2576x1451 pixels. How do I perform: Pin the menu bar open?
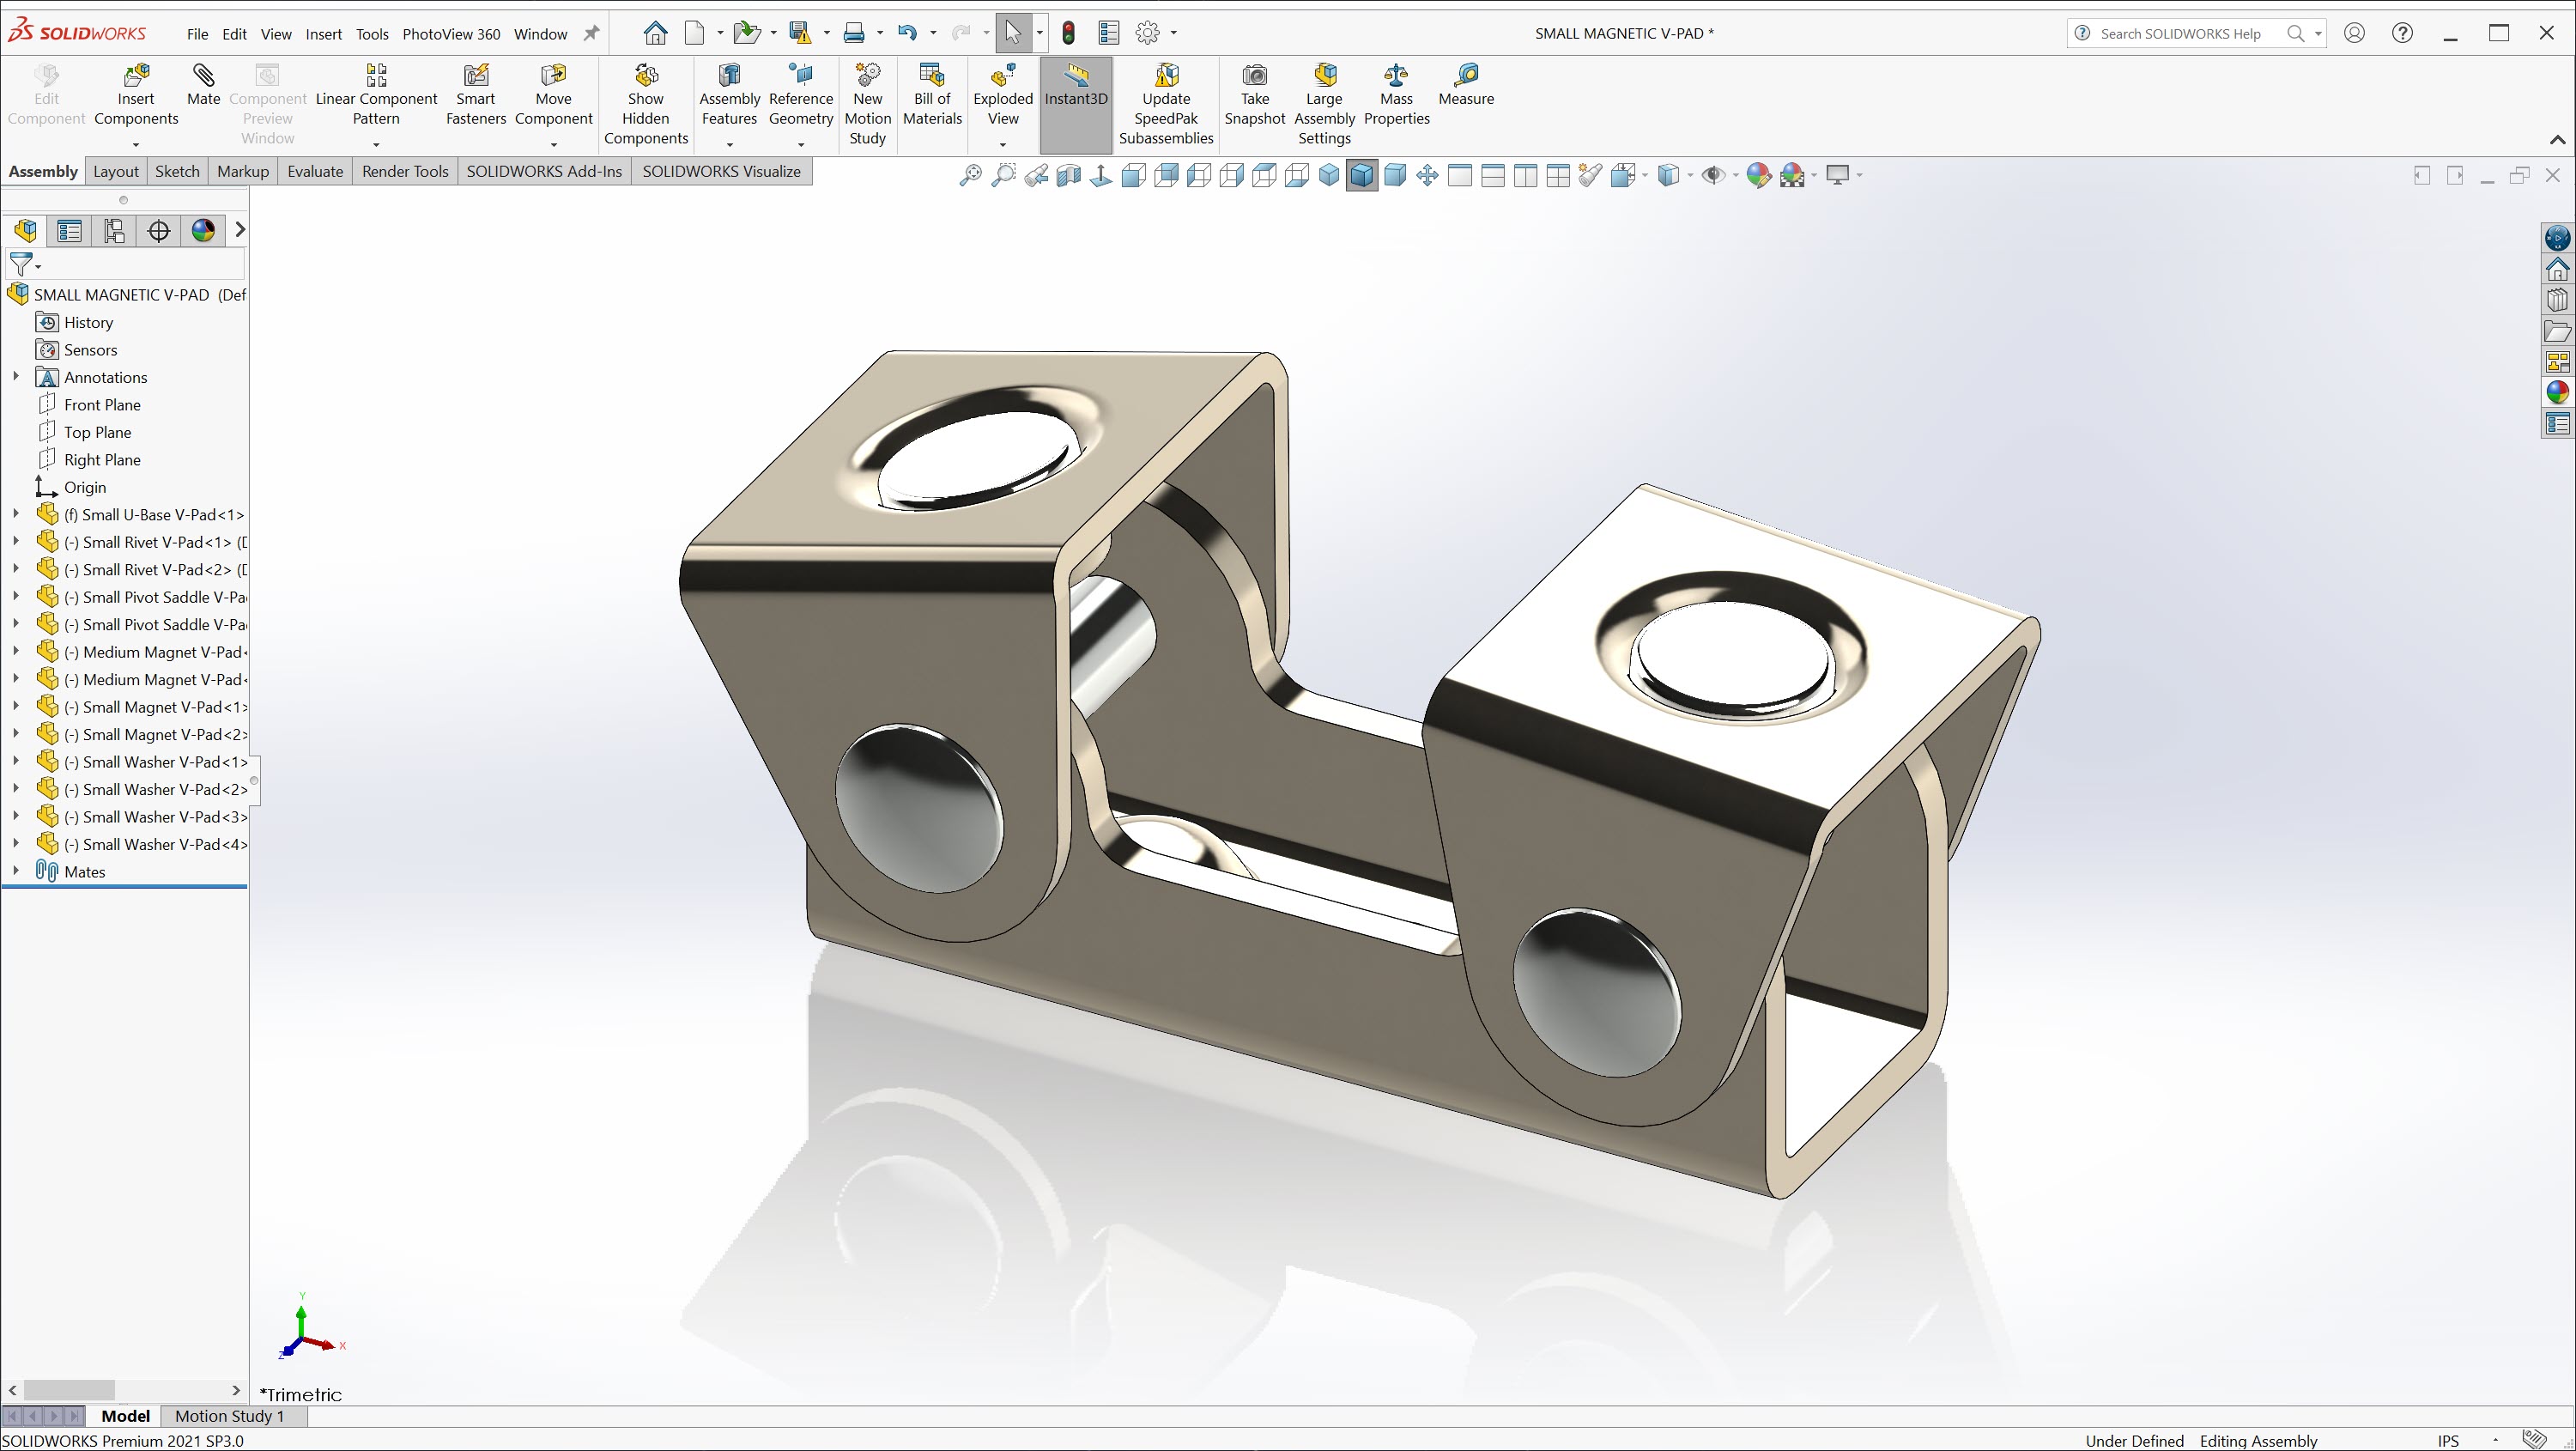click(x=591, y=33)
